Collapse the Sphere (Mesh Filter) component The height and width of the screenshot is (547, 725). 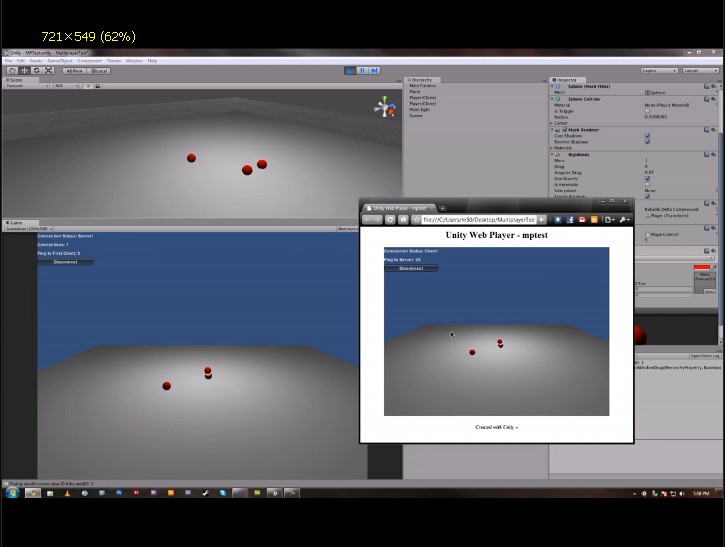click(552, 86)
